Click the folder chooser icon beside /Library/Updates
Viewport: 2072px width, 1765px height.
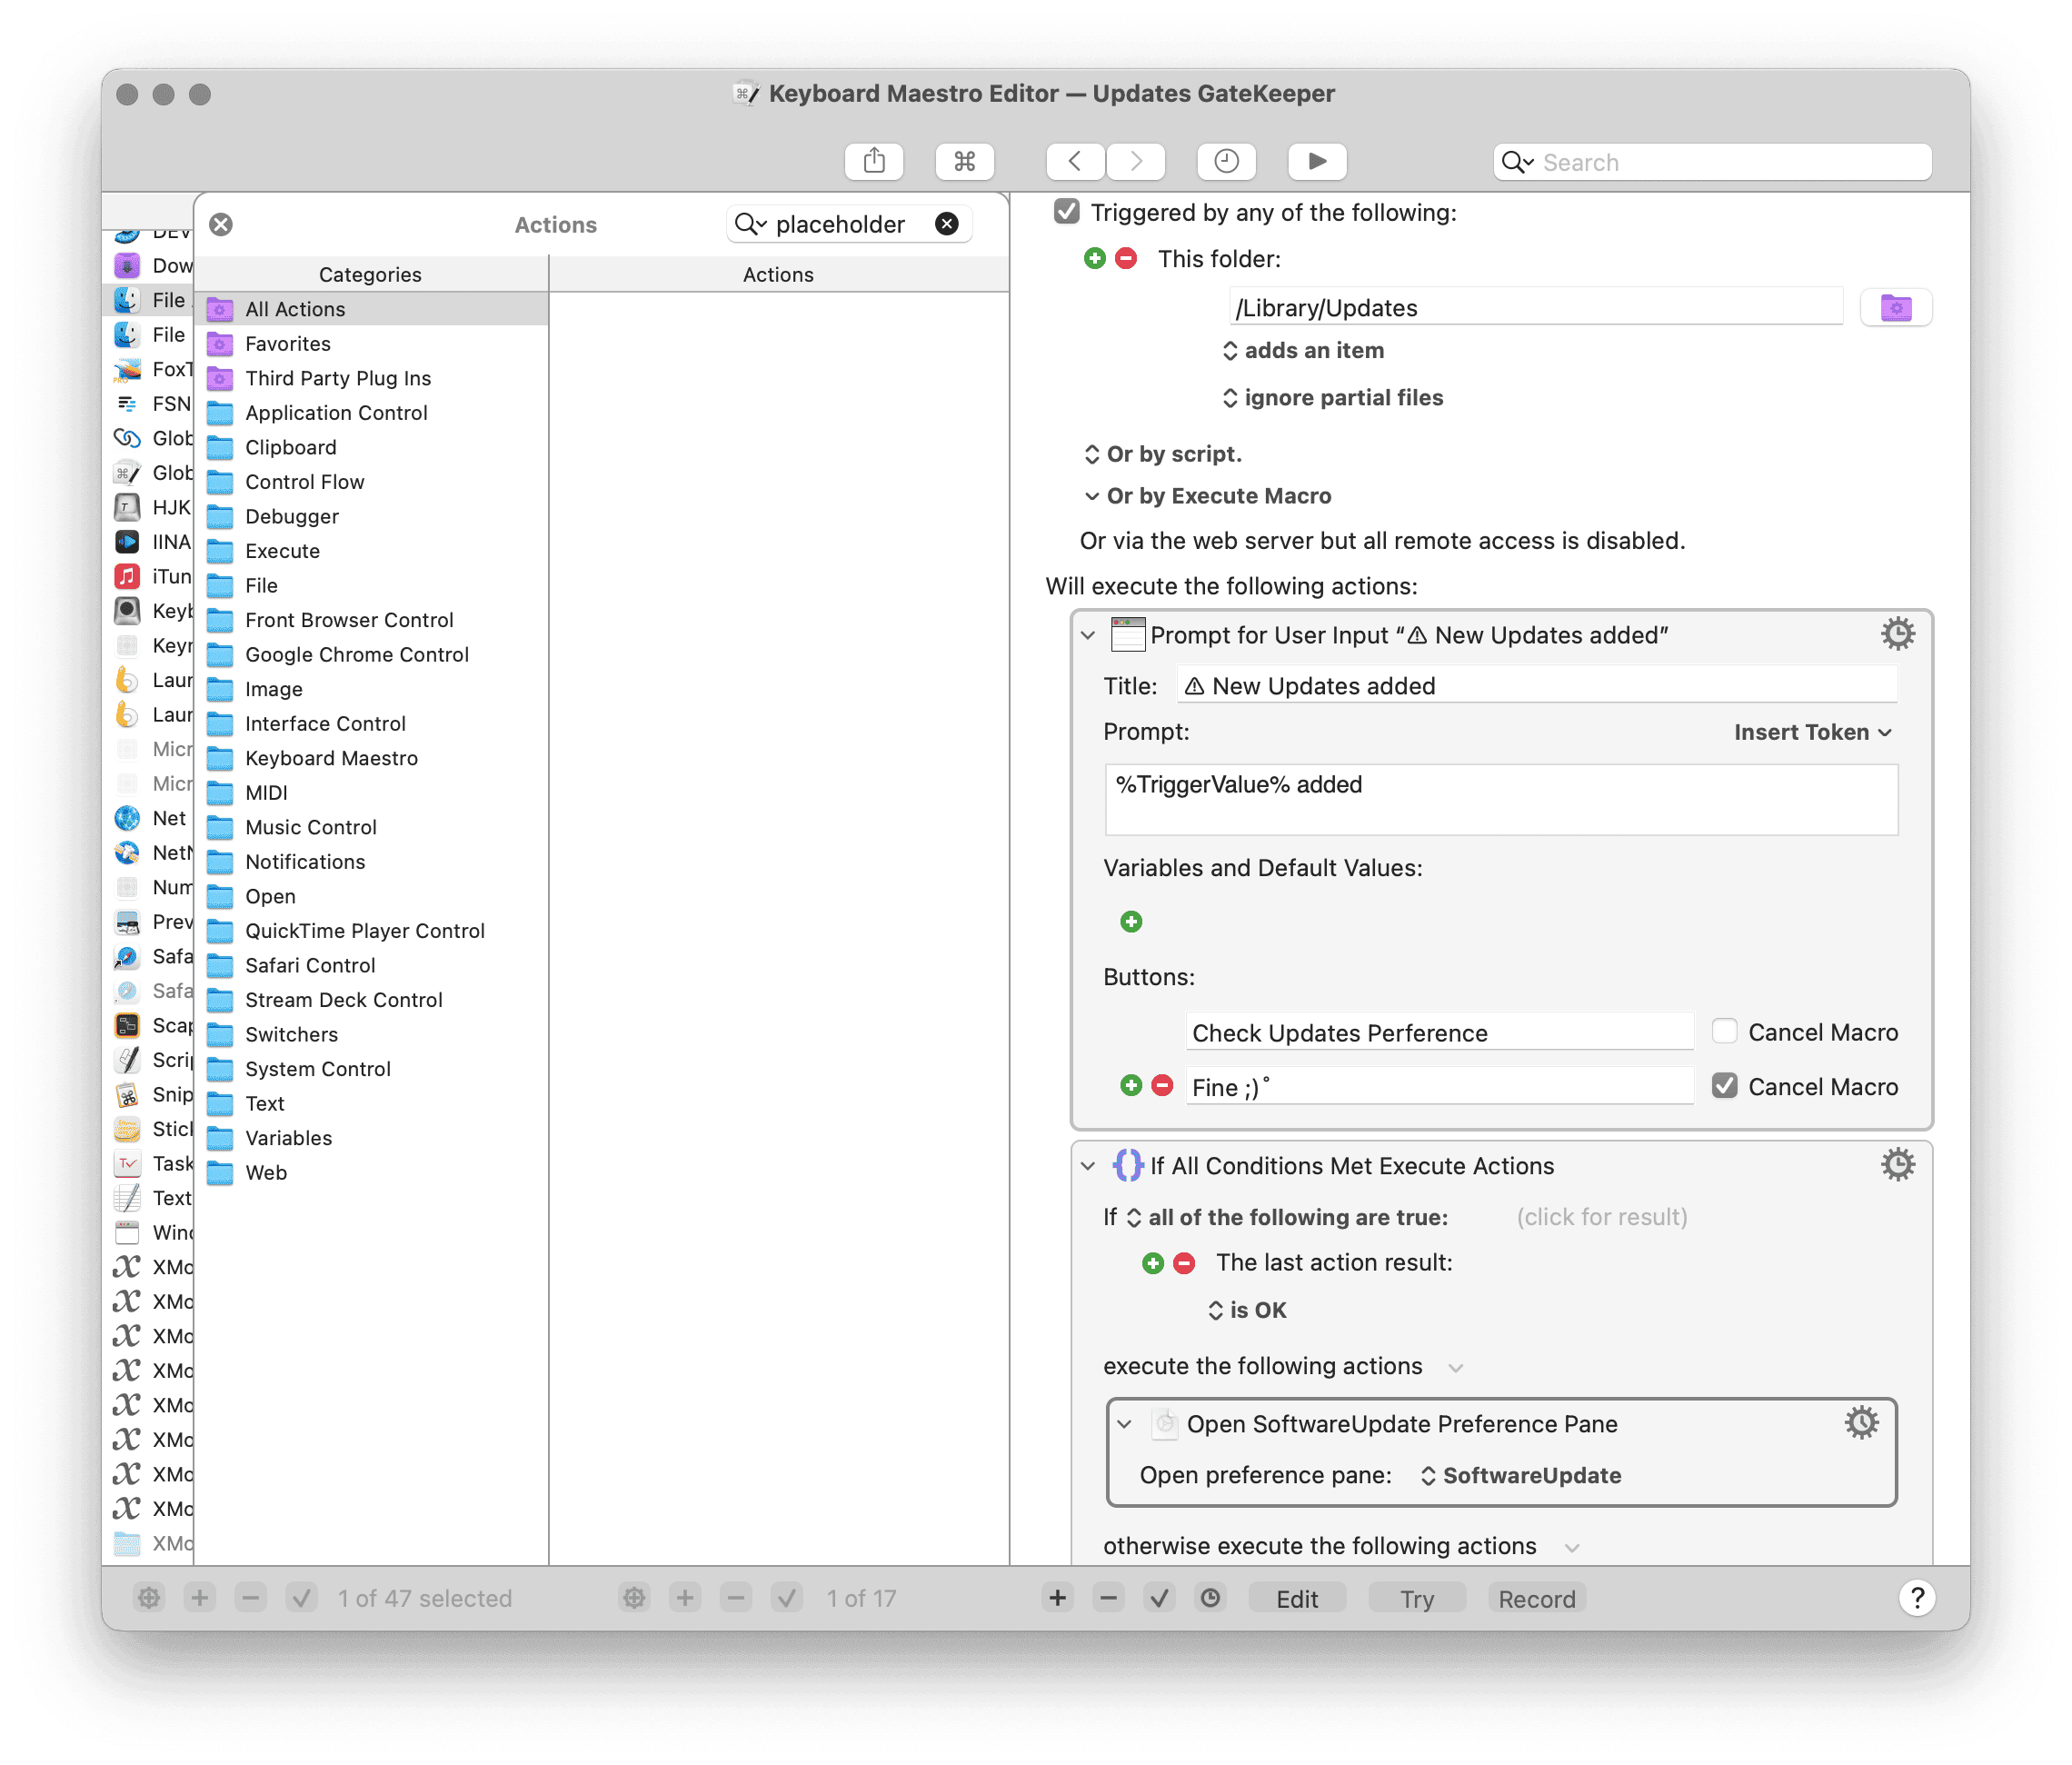click(x=1895, y=308)
